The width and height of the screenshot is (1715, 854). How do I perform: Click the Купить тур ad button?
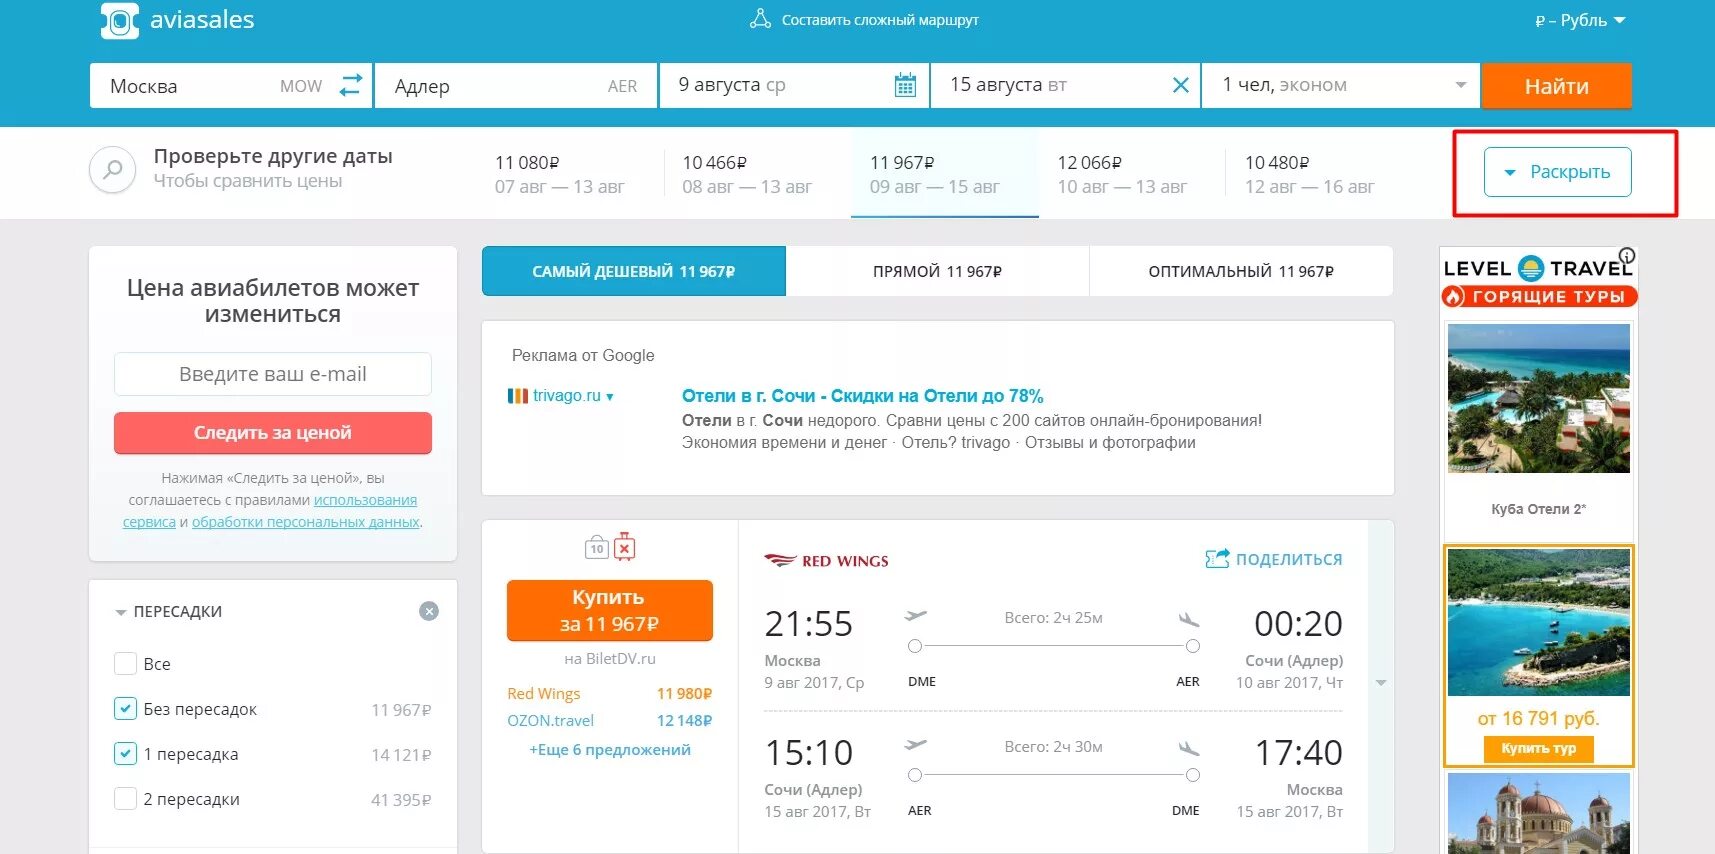[1538, 748]
